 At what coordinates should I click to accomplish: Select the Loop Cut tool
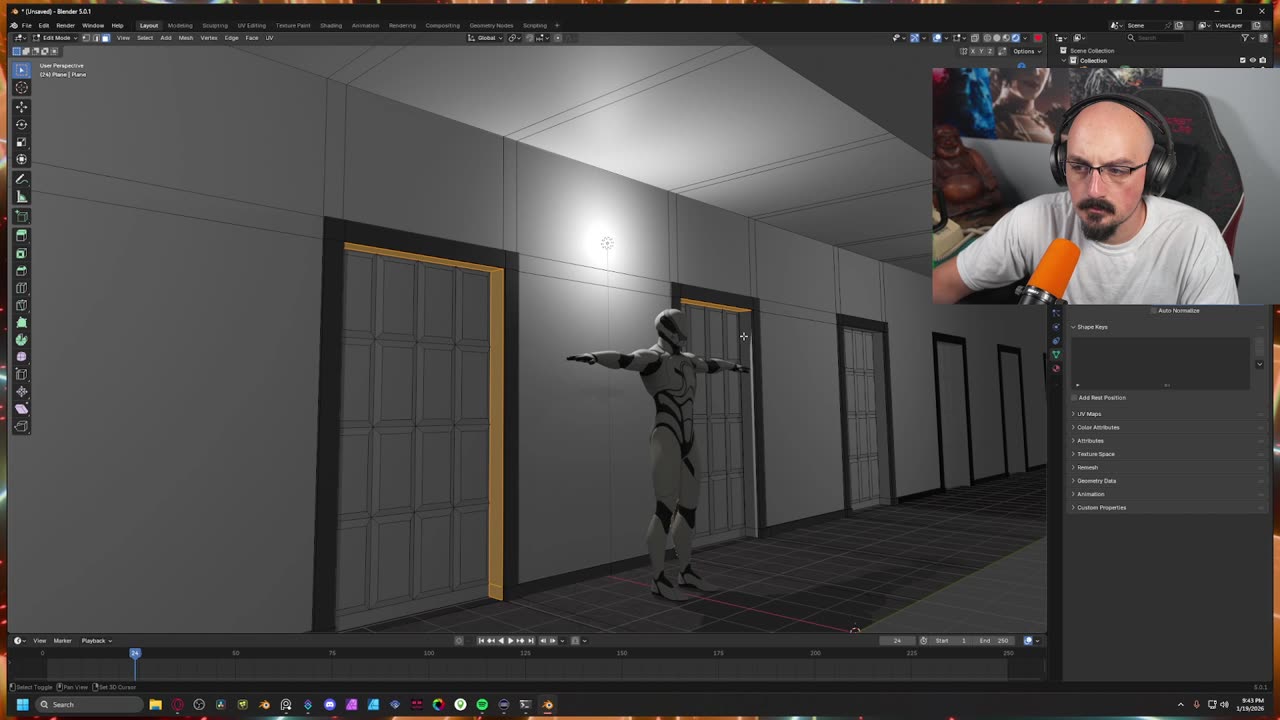click(21, 288)
